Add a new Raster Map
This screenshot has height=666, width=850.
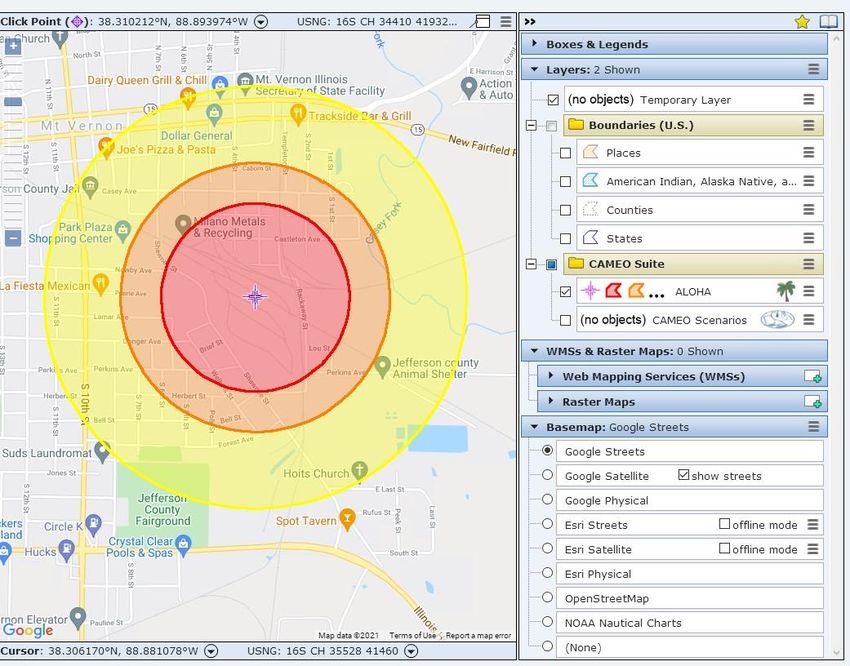click(813, 402)
